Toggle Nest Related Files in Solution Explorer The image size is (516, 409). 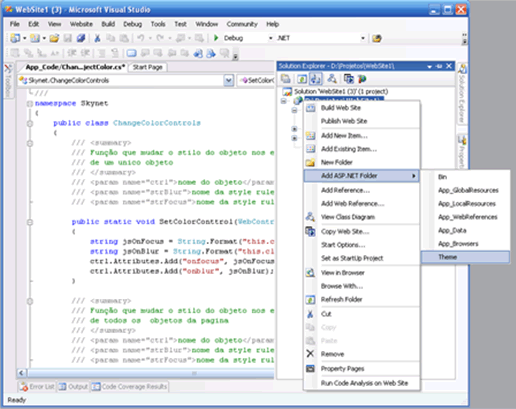315,79
